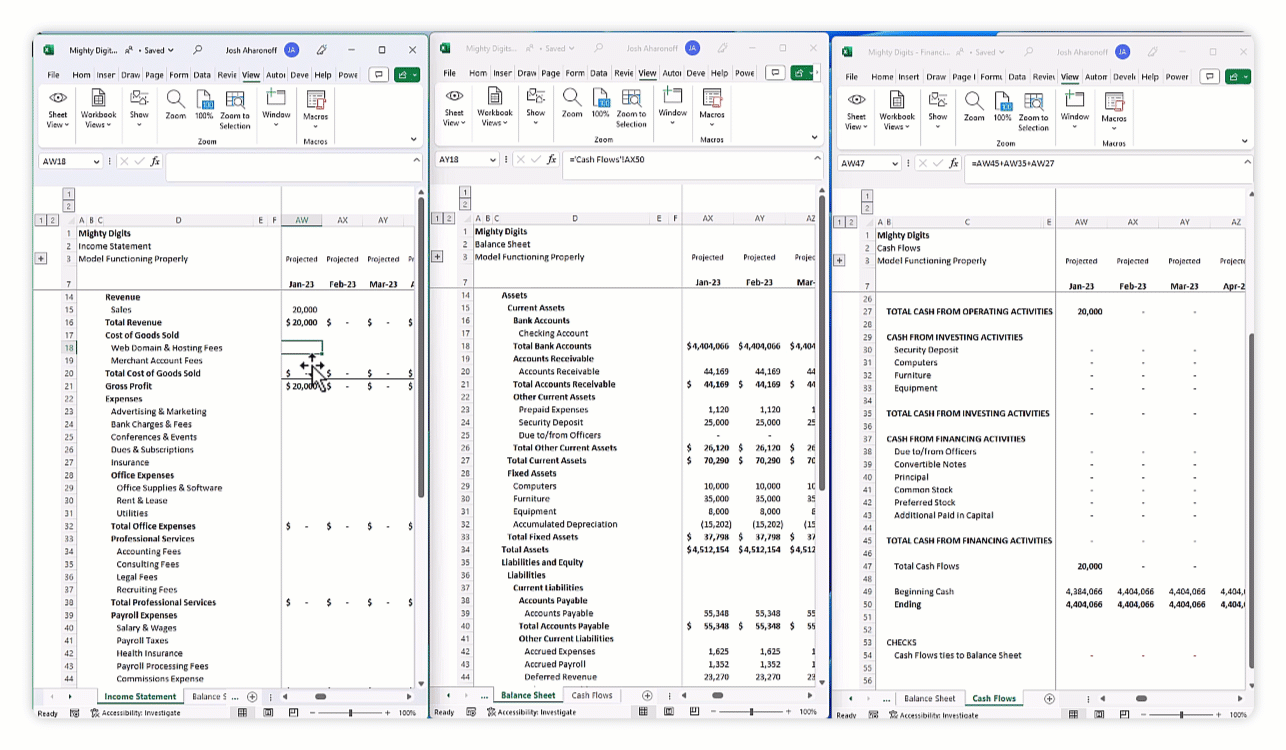1286x750 pixels.
Task: Expand the grouped rows with the plus button in the Balance Sheet window
Action: pyautogui.click(x=437, y=257)
